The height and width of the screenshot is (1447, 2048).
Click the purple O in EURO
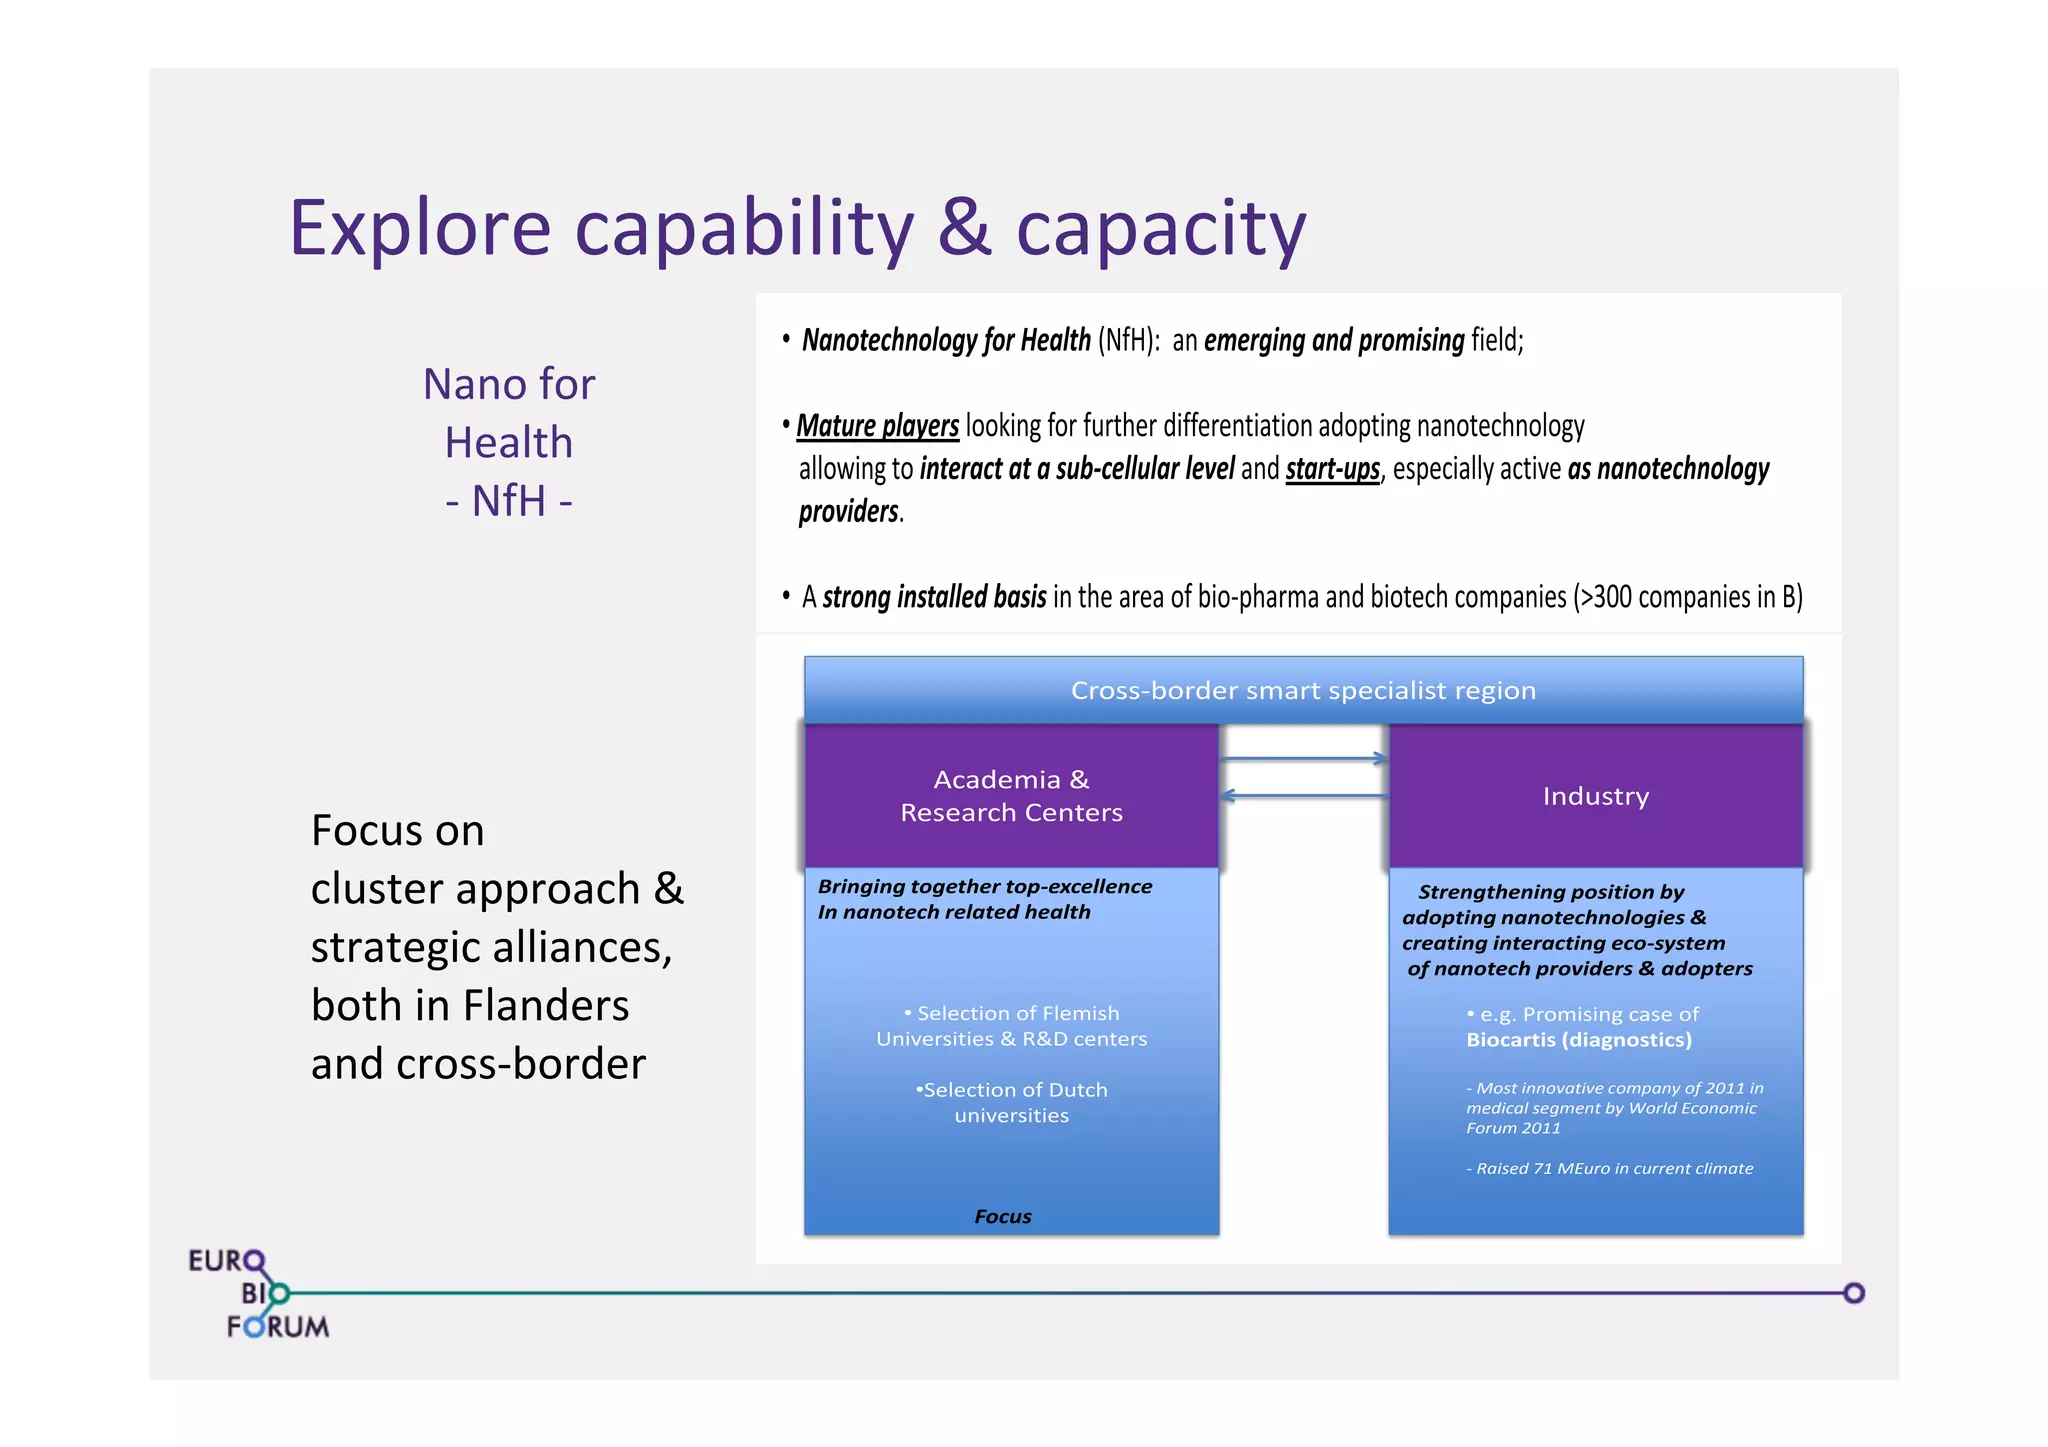[x=254, y=1260]
